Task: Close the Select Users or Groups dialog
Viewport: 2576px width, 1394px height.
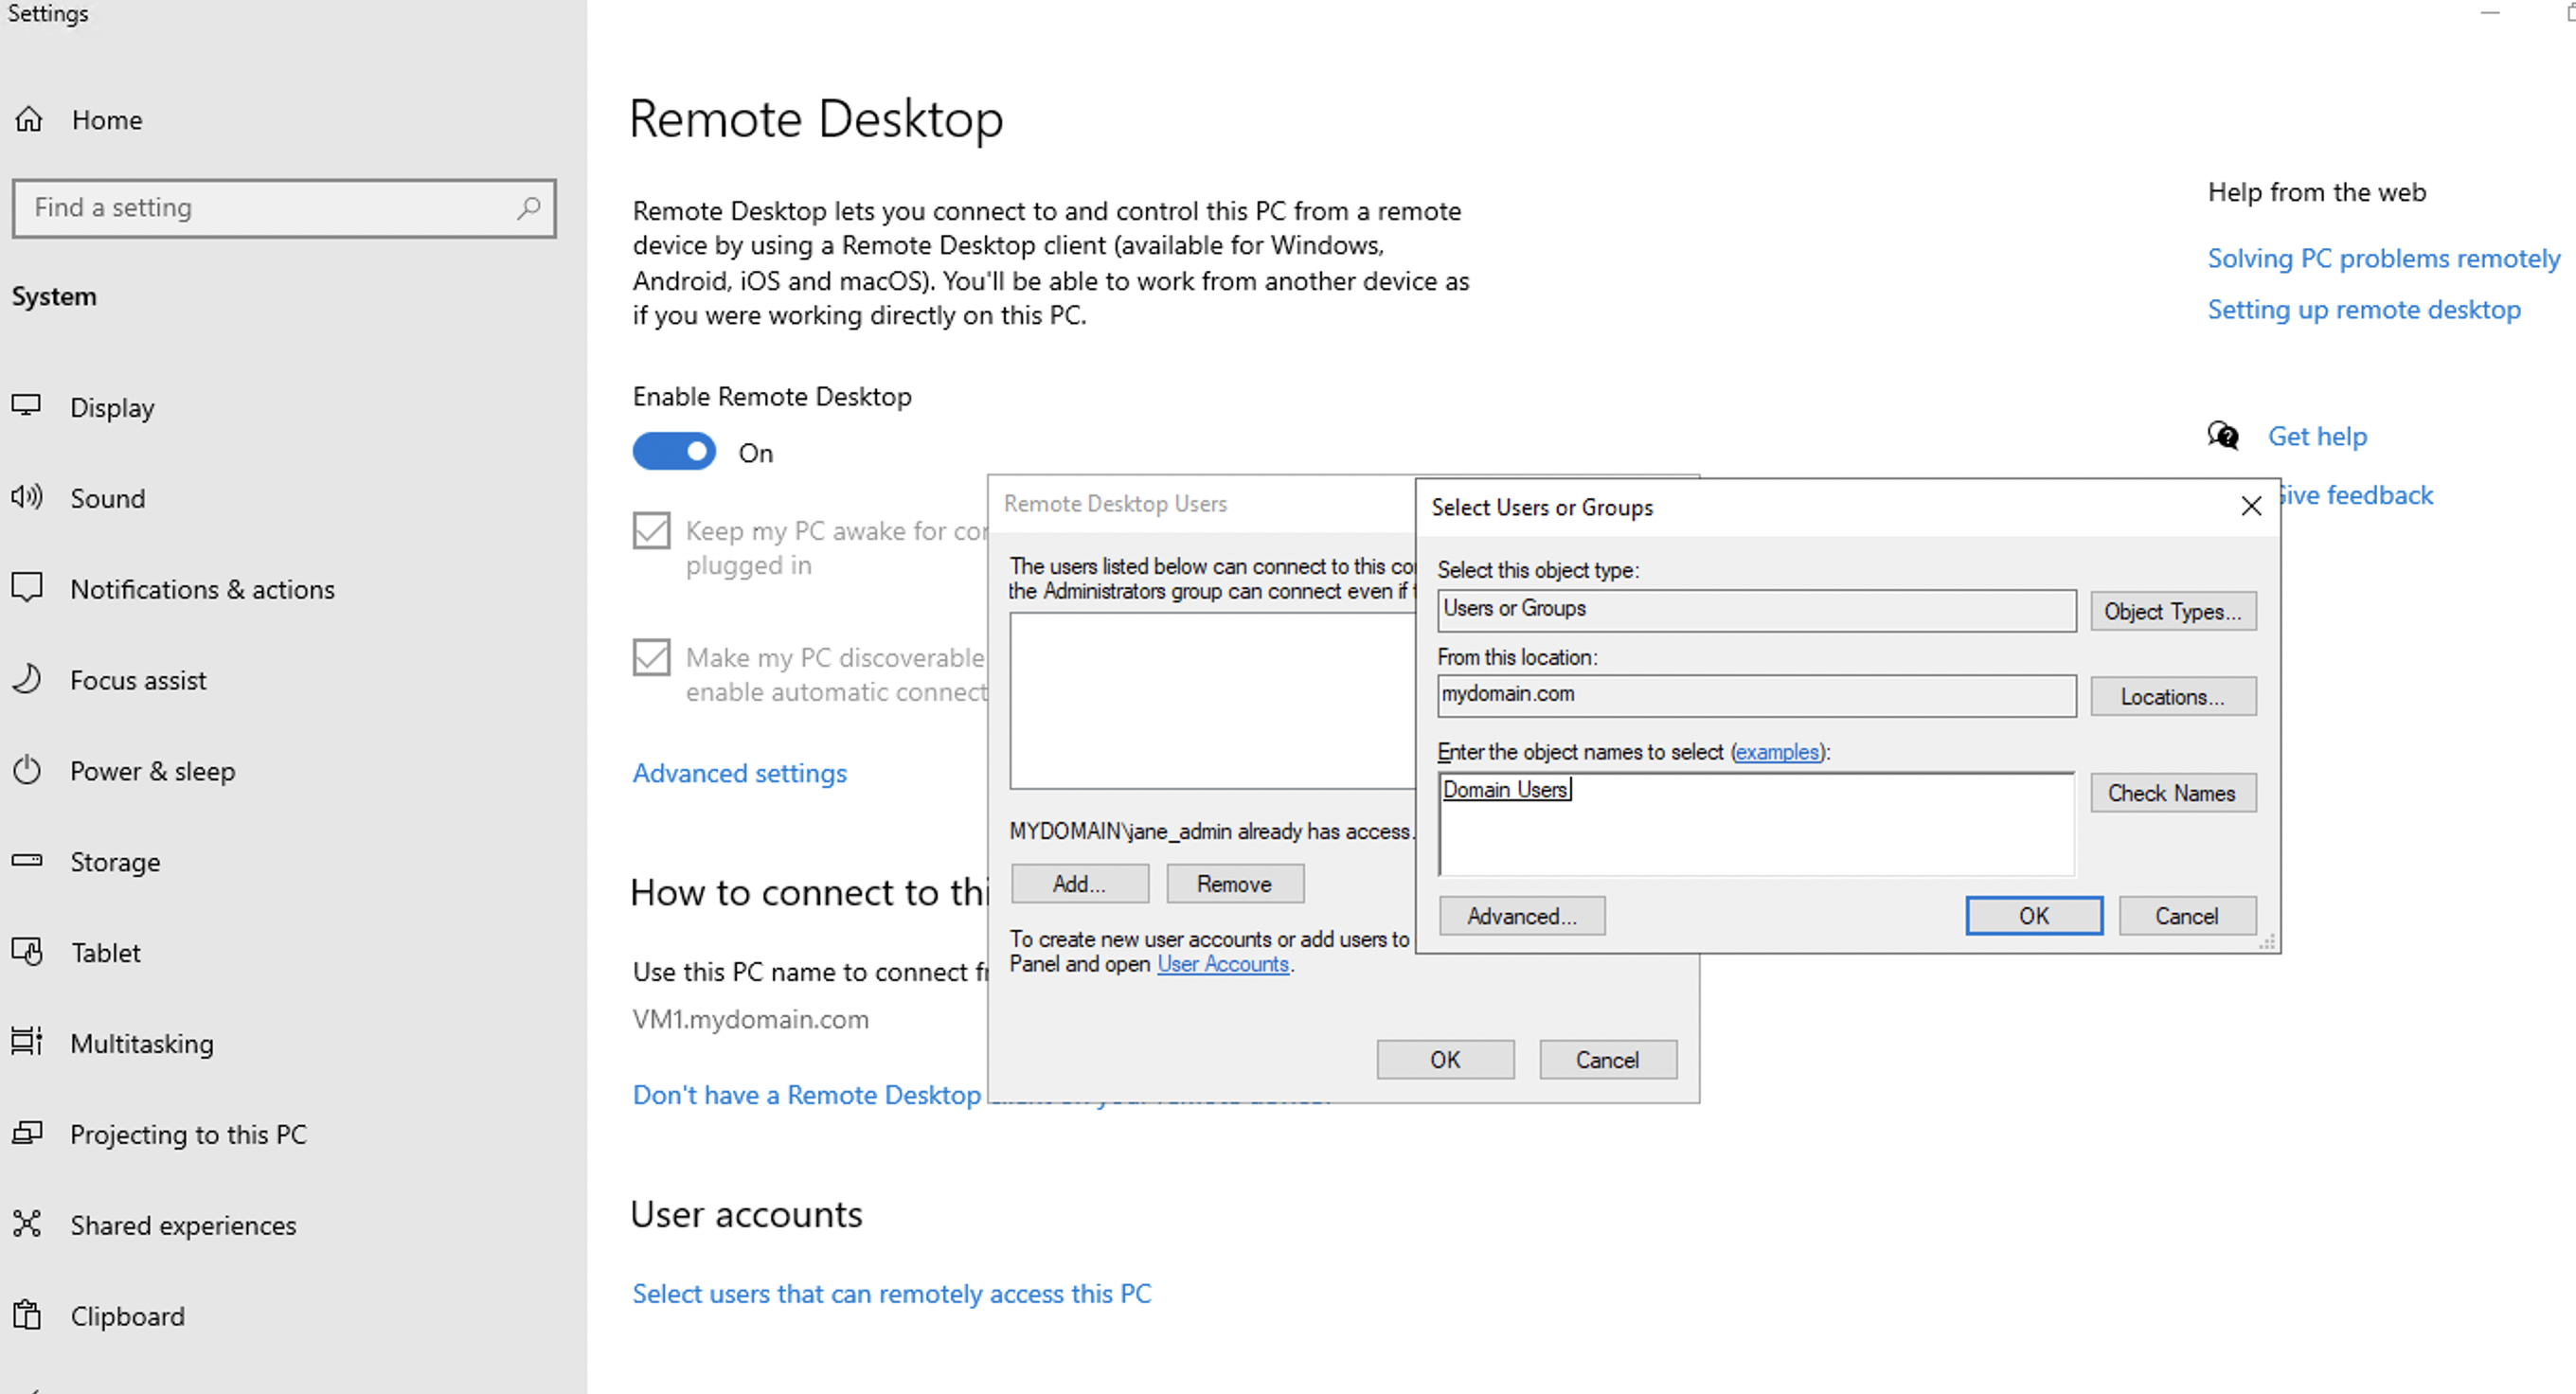Action: click(x=2251, y=507)
